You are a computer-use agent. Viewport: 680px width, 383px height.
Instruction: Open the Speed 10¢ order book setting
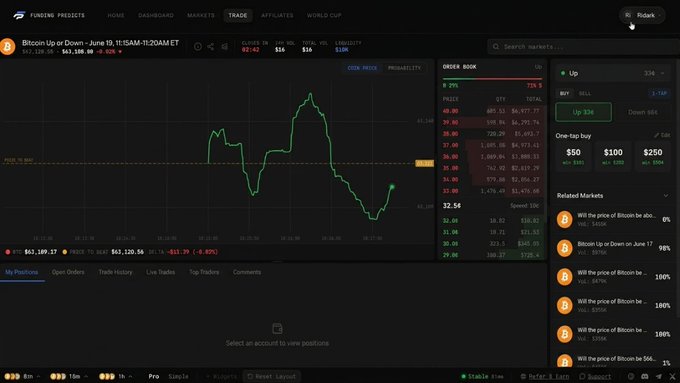524,206
